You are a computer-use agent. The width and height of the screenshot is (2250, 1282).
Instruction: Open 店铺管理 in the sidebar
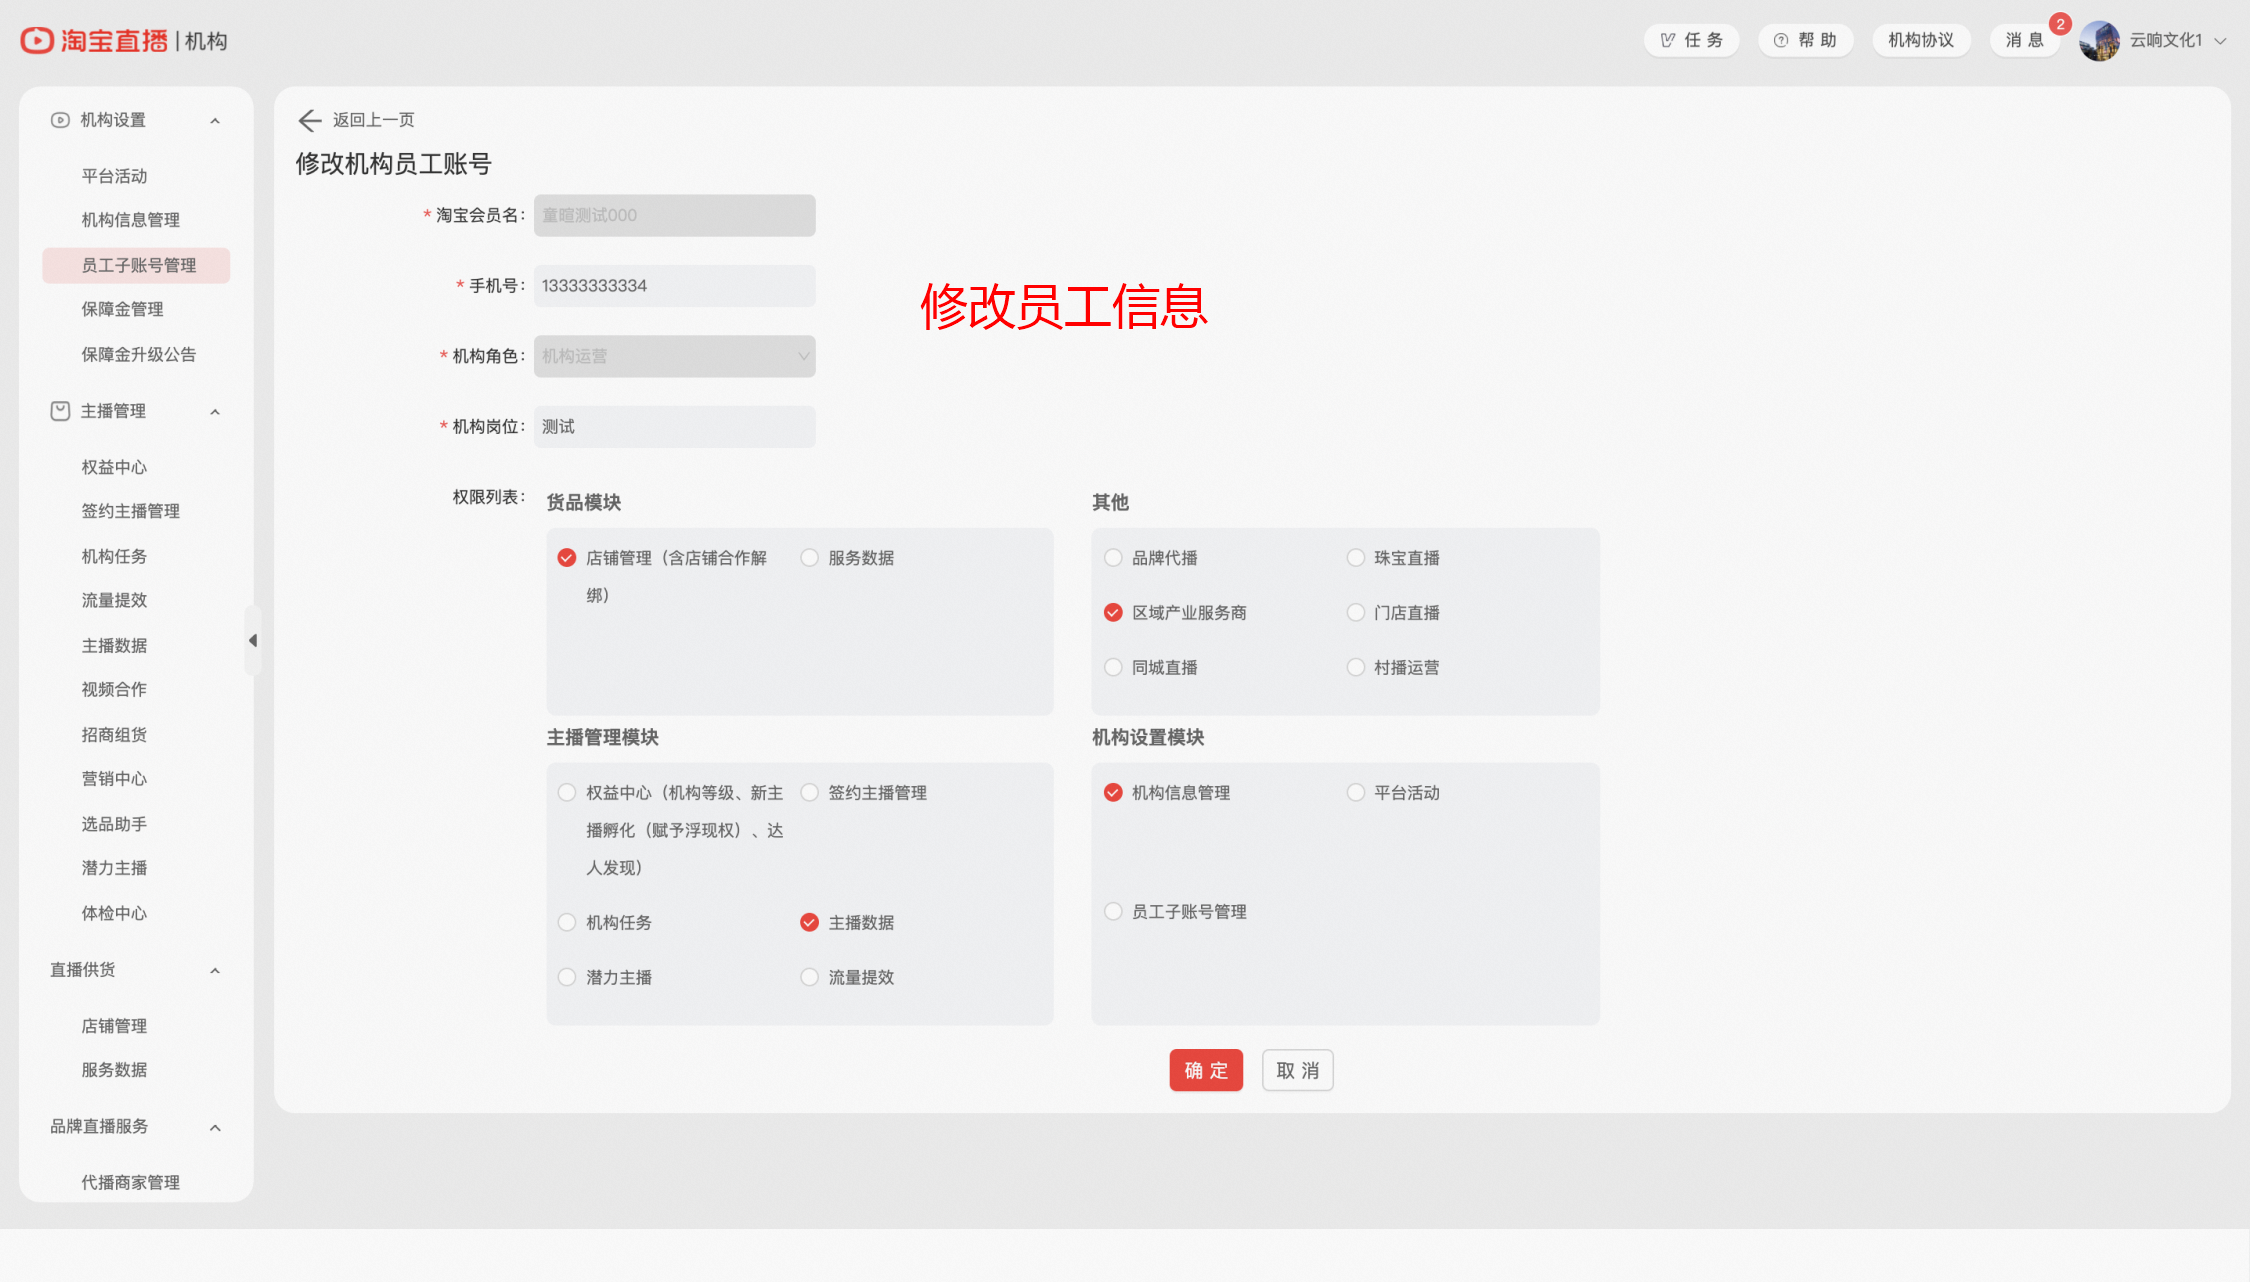[114, 1026]
